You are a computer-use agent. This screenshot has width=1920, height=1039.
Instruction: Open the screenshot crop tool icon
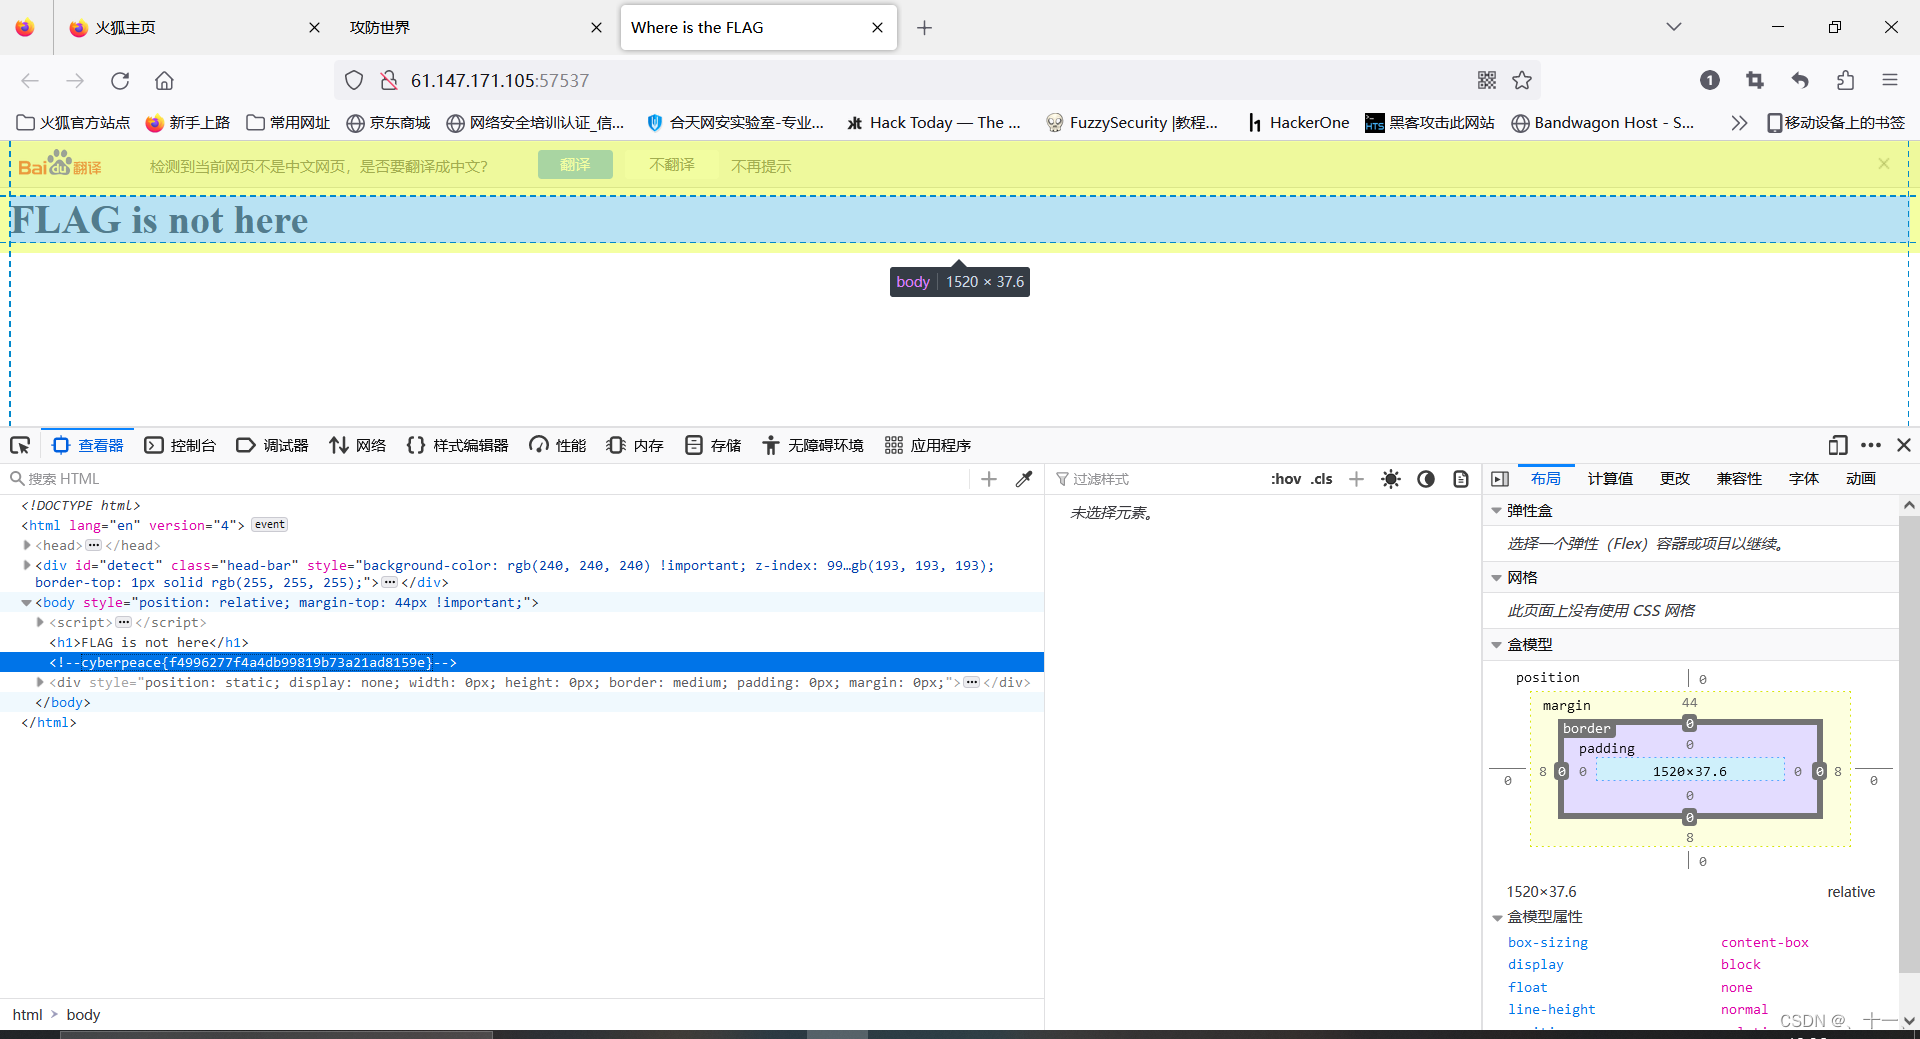(1755, 80)
